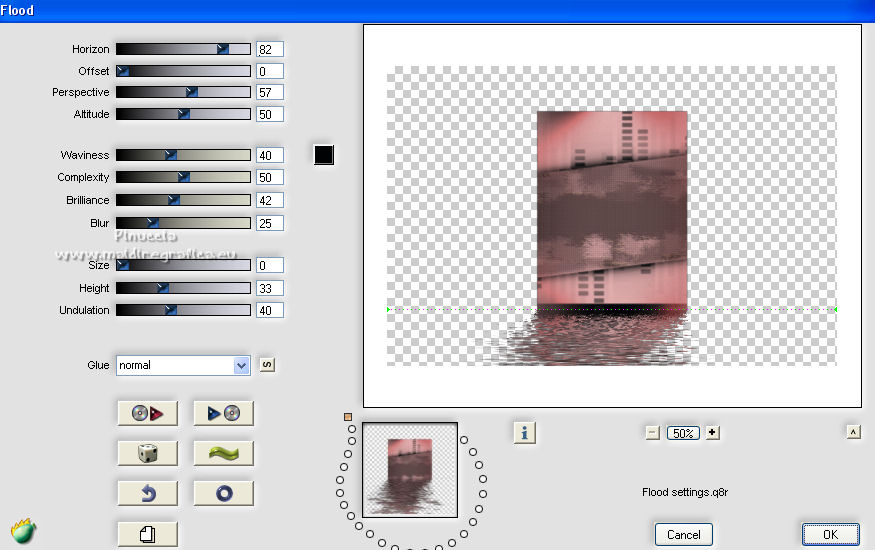
Task: Click the green wave button
Action: pyautogui.click(x=224, y=453)
